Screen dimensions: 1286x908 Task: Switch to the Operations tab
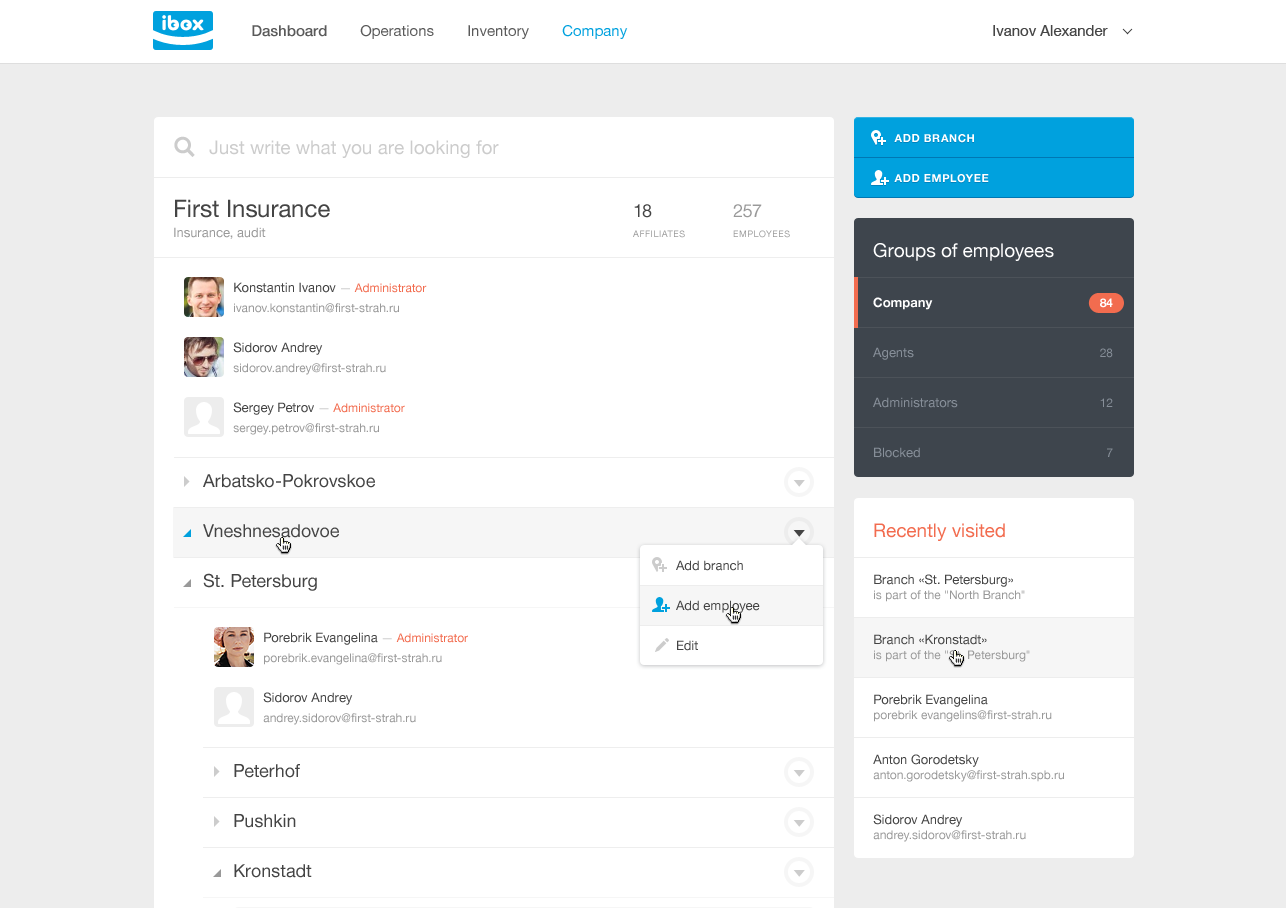tap(397, 31)
